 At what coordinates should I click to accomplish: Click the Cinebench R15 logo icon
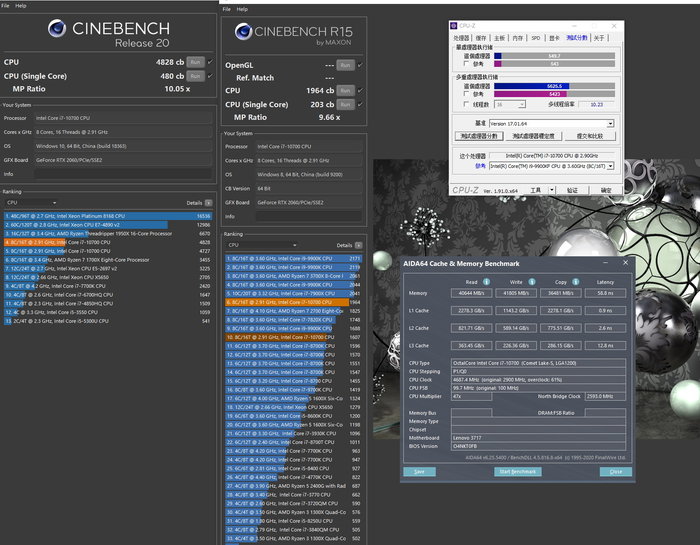click(243, 31)
